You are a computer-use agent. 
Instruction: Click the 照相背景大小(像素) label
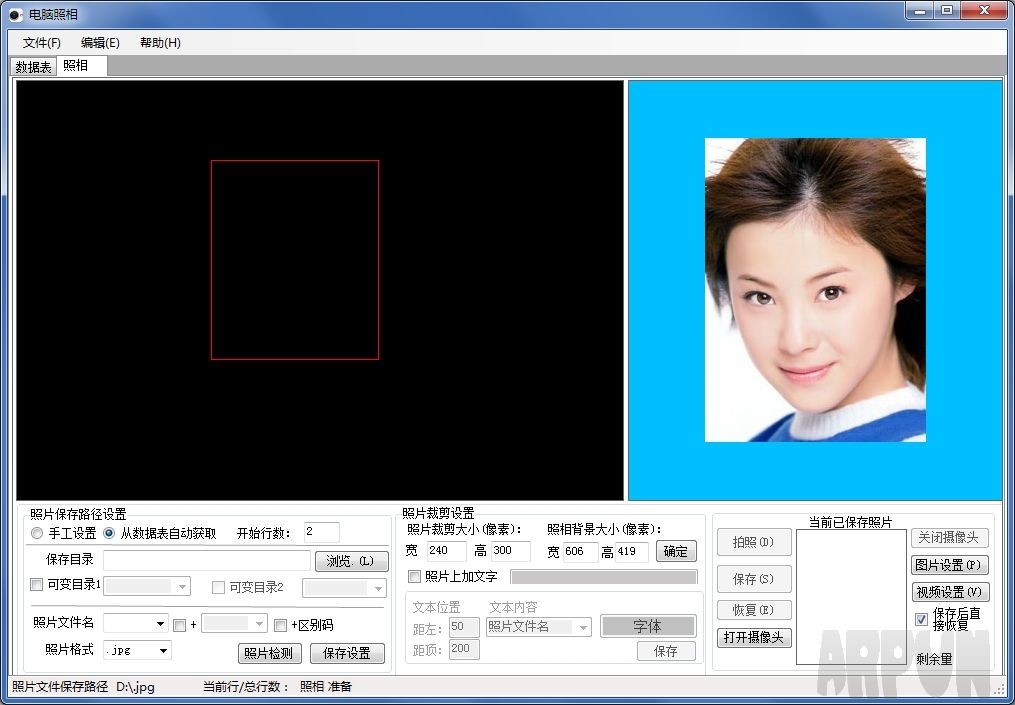[604, 529]
